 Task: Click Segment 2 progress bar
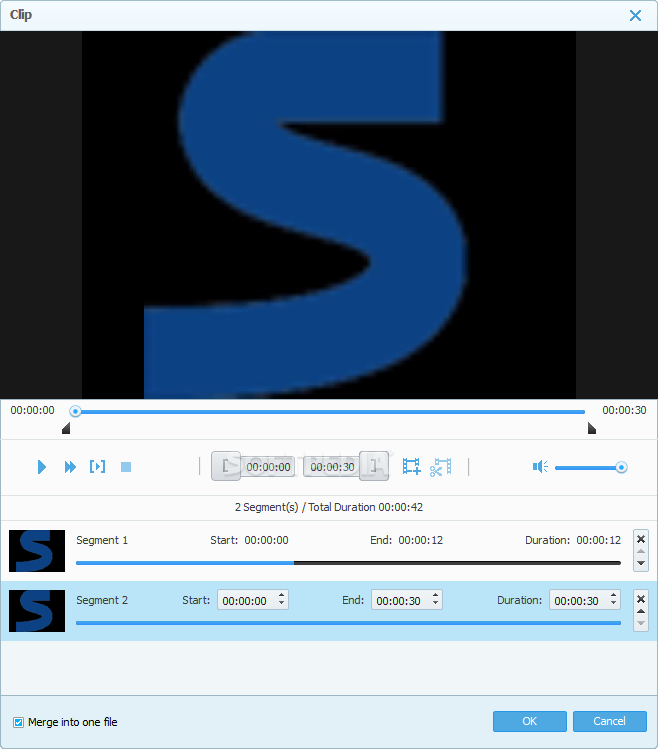(x=348, y=623)
